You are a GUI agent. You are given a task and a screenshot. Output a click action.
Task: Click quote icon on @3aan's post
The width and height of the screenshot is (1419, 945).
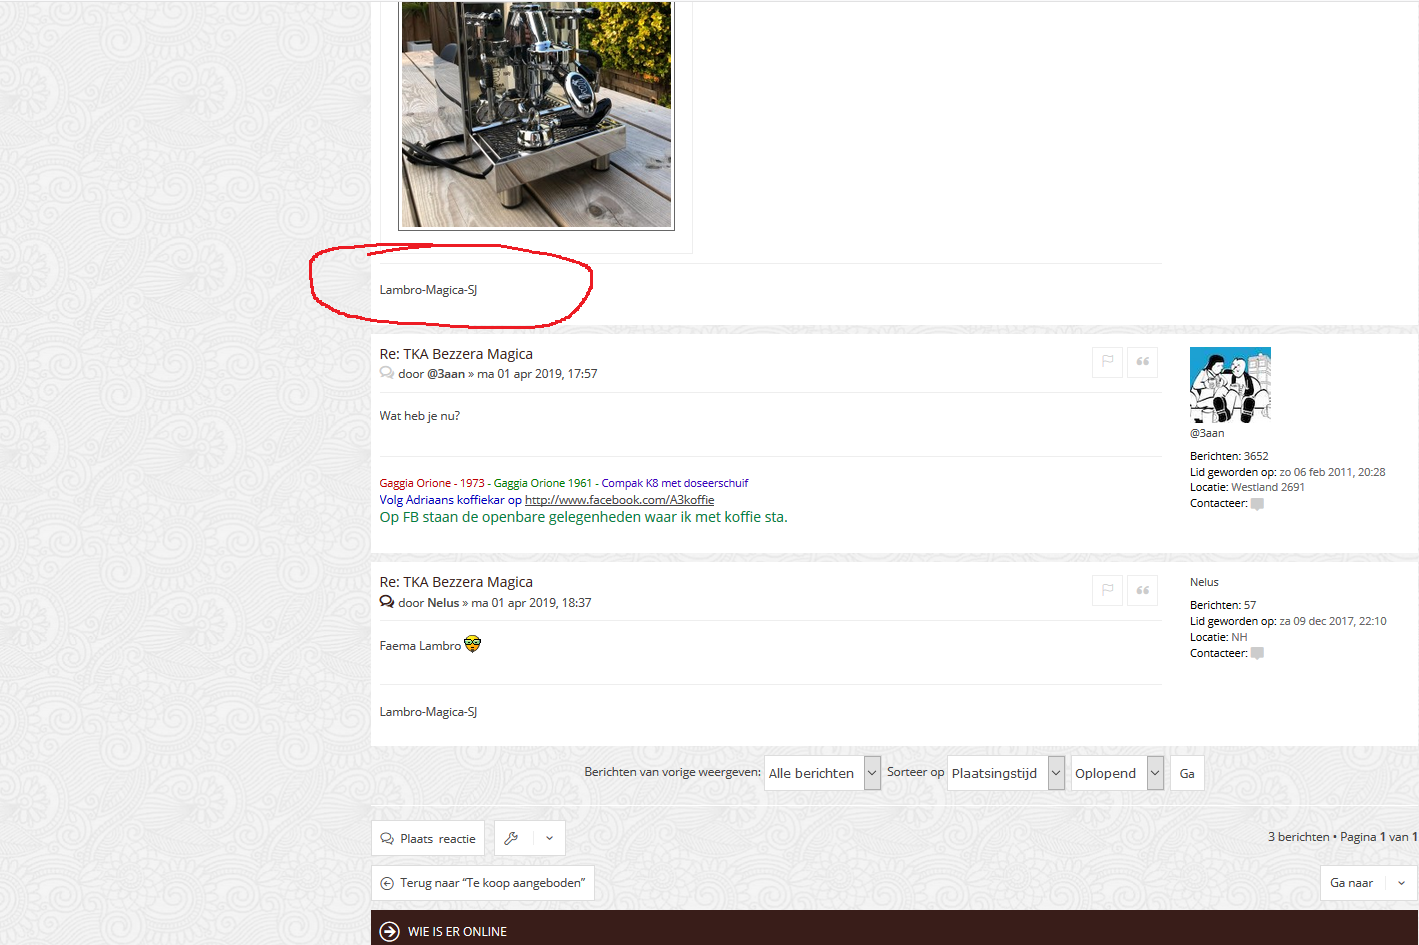tap(1142, 362)
